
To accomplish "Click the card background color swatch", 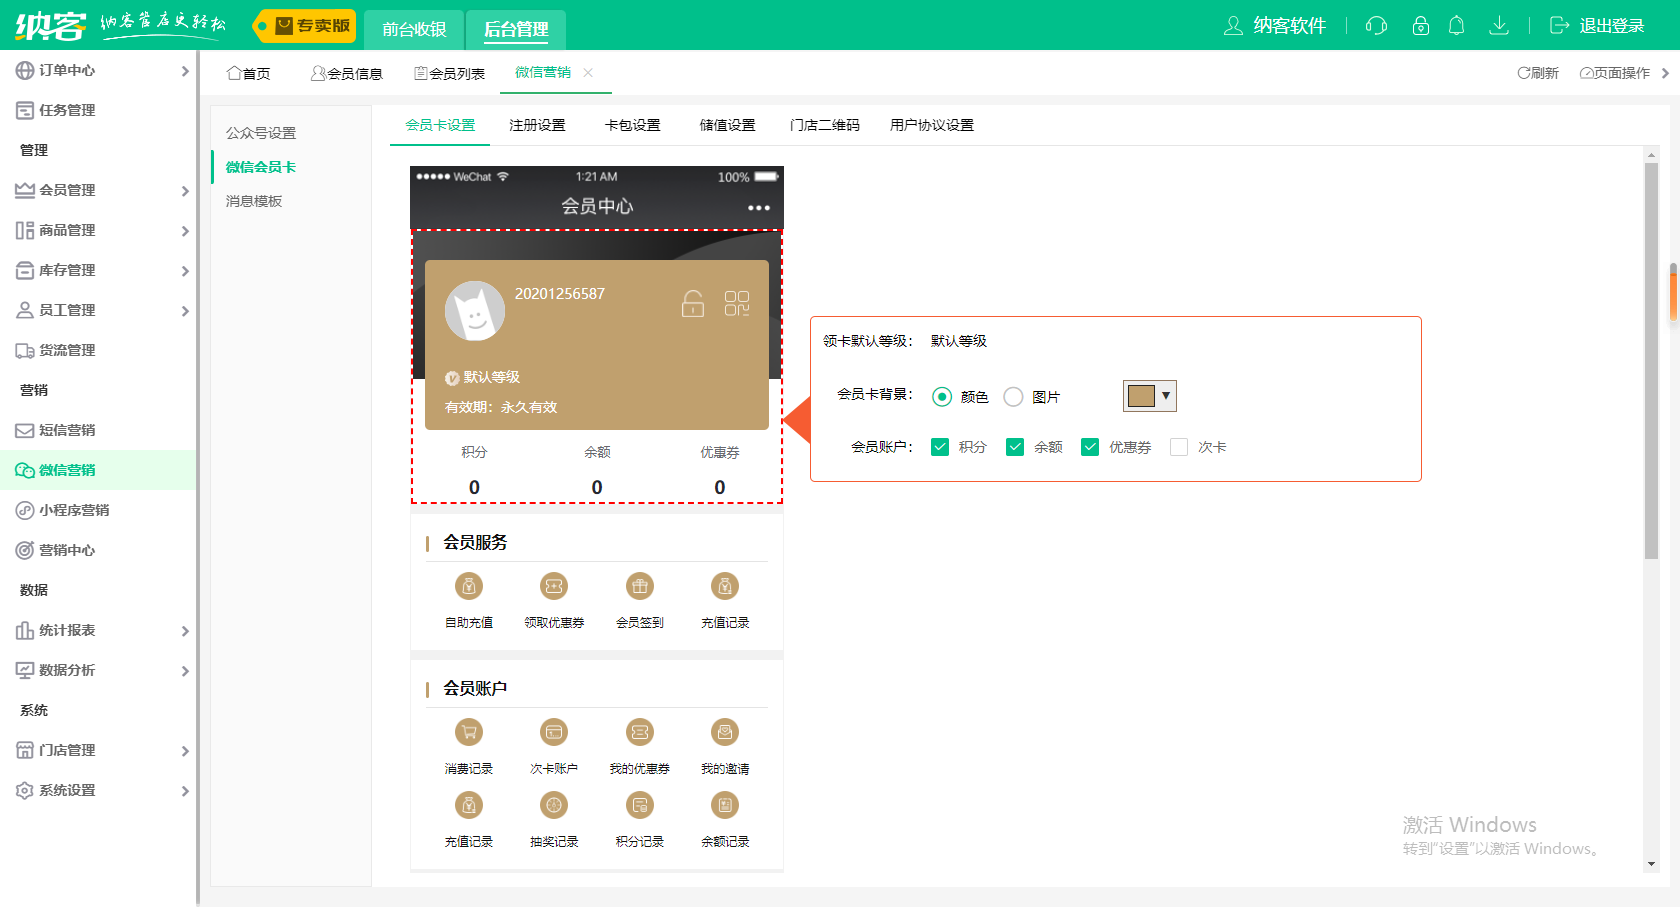I will [1141, 395].
